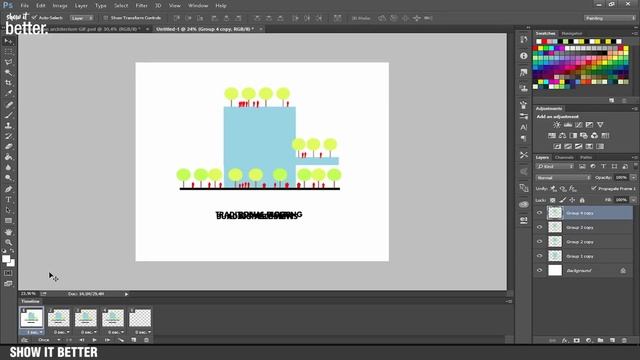
Task: Toggle Propagate Frame 1 checkbox
Action: (593, 188)
